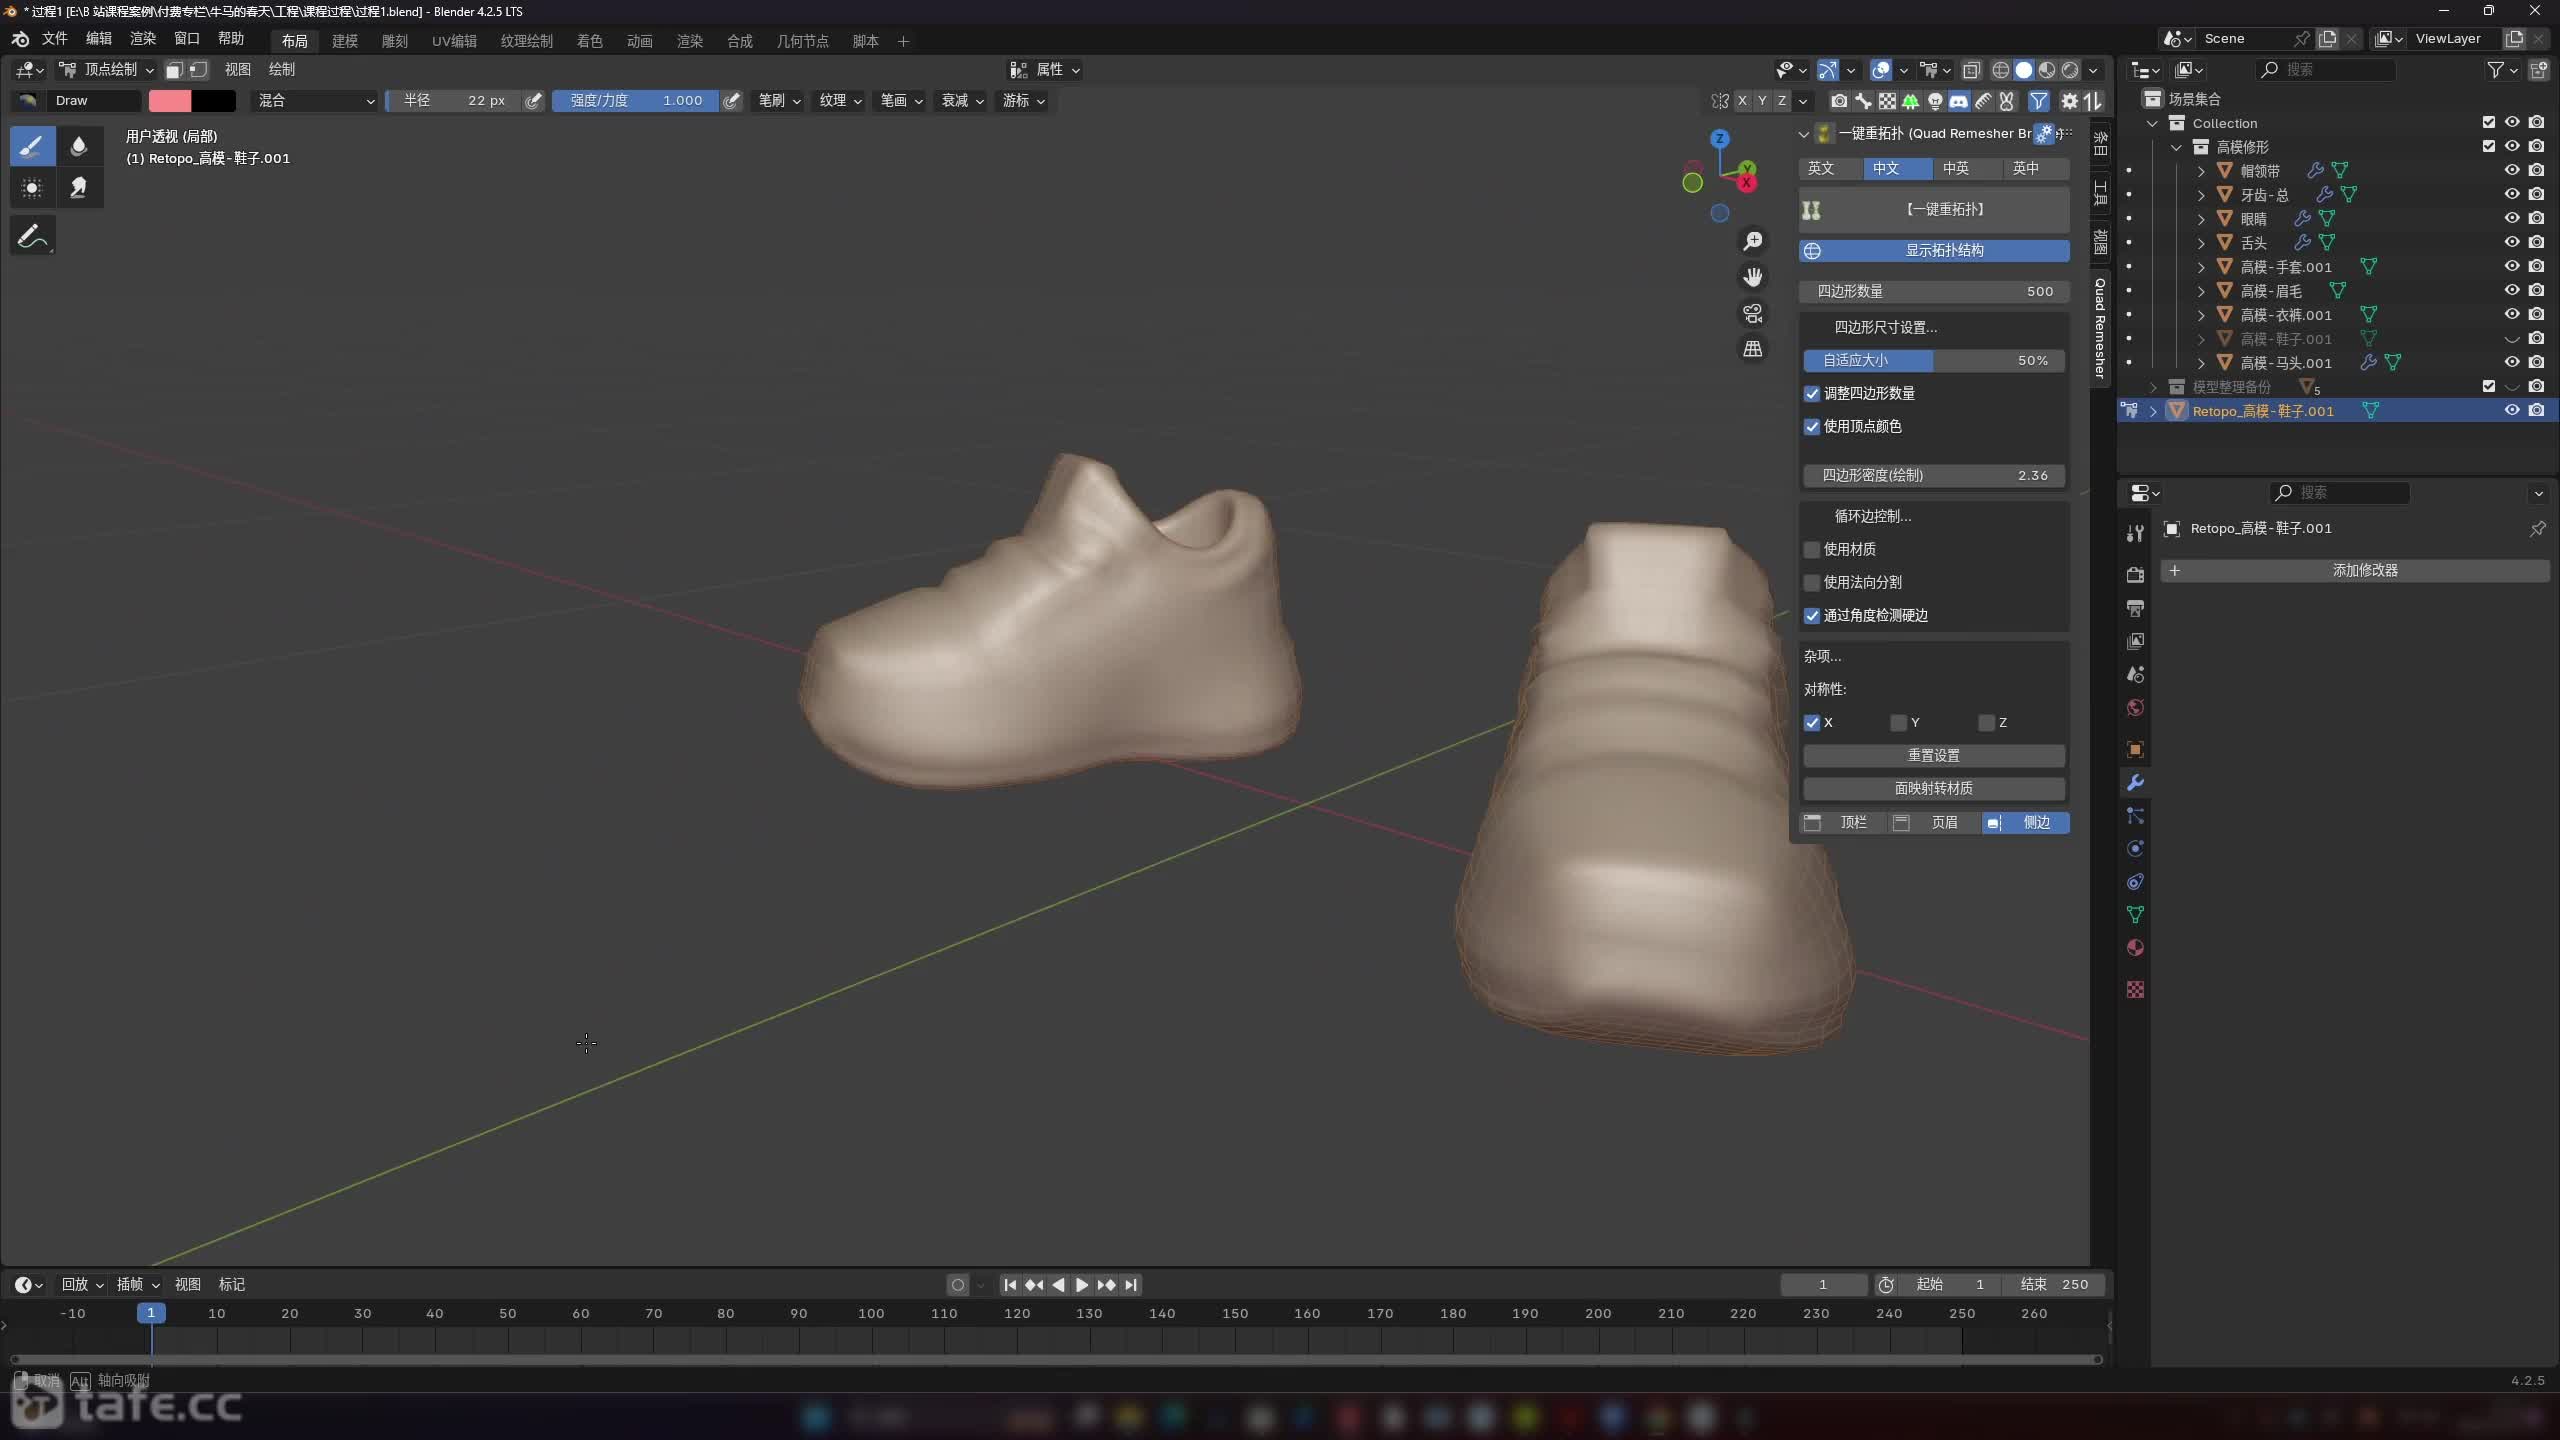Image resolution: width=2560 pixels, height=1440 pixels.
Task: Open the 顶点绘制 mode dropdown
Action: [x=108, y=69]
